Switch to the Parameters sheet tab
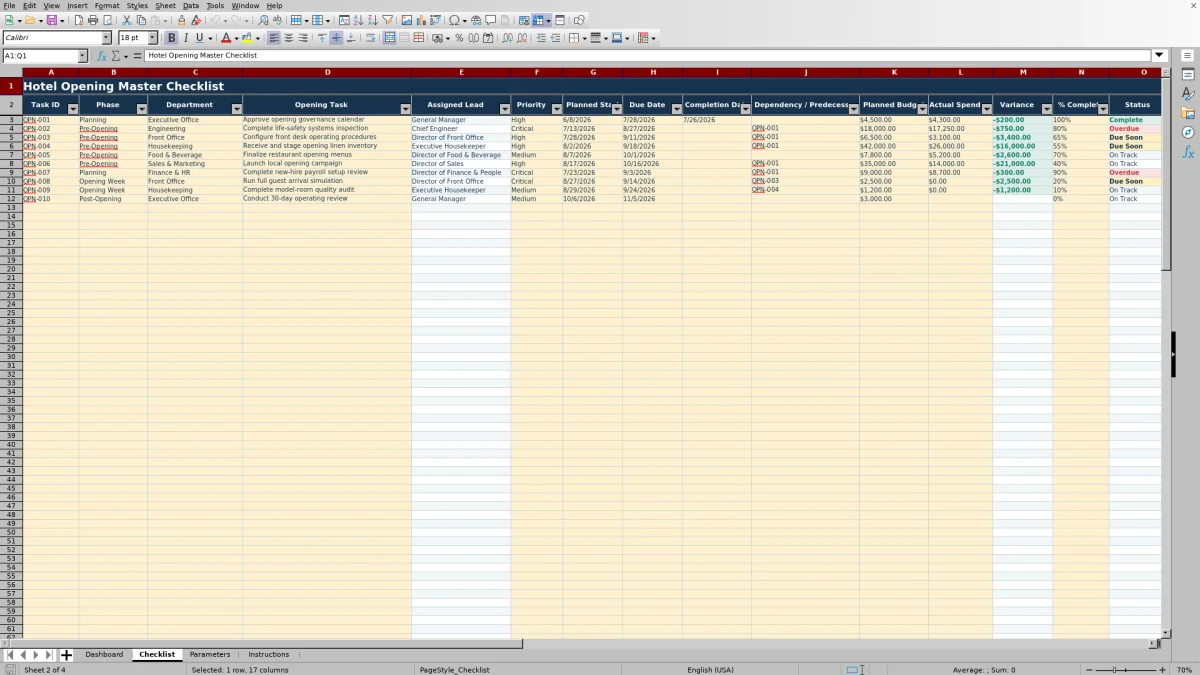 tap(209, 654)
